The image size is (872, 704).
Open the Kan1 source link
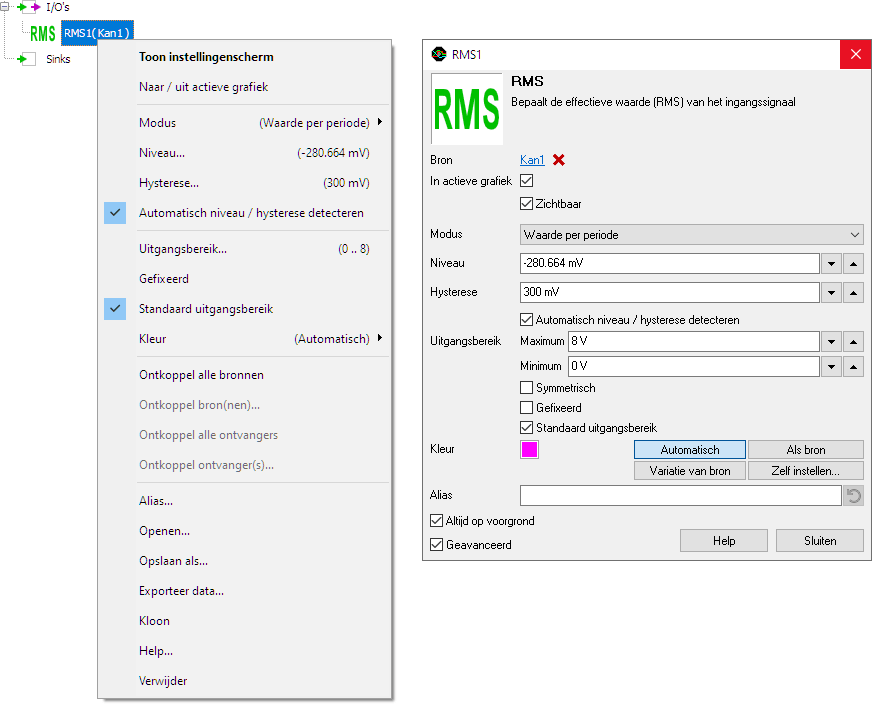(x=532, y=160)
